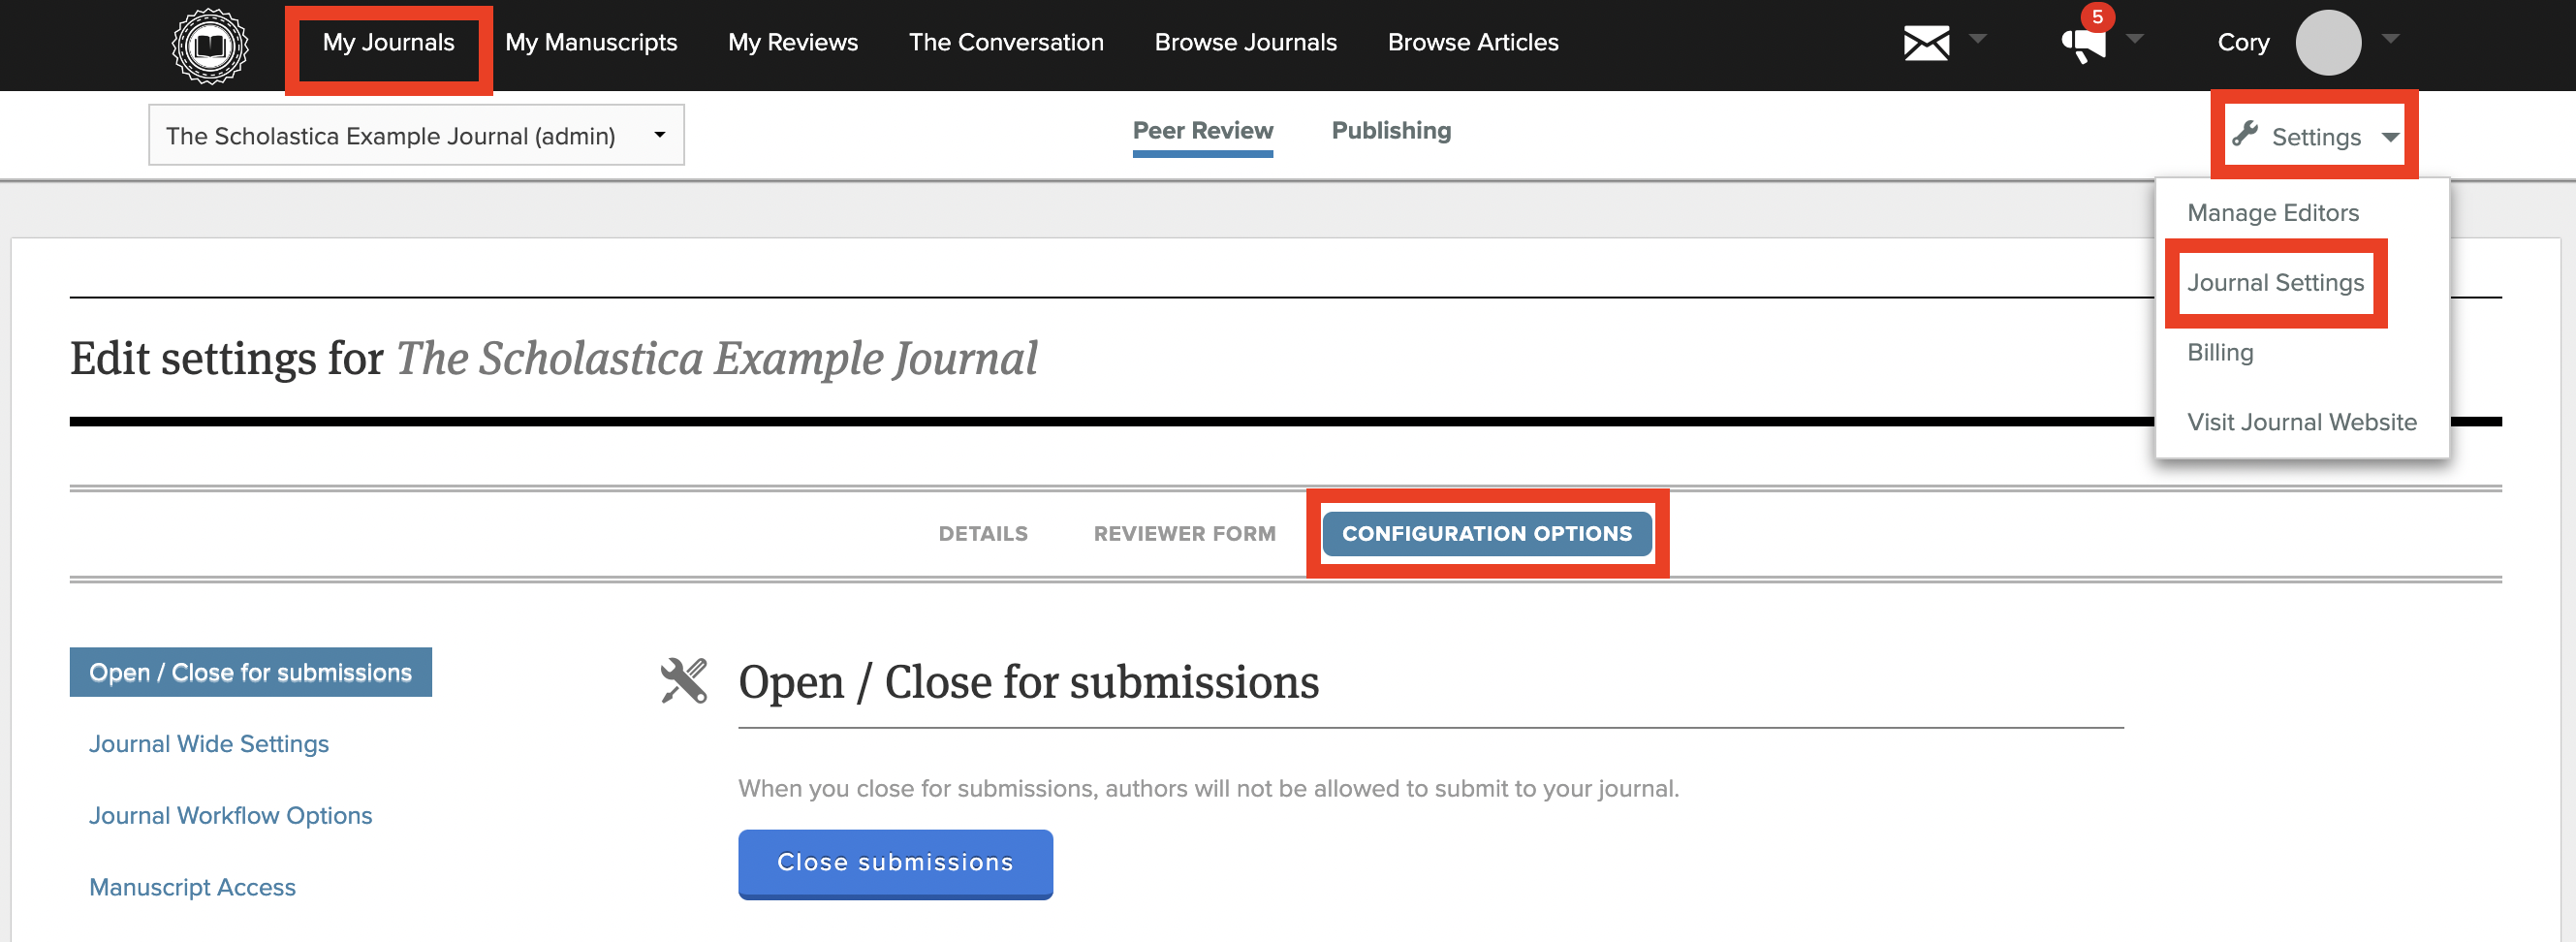
Task: Open the announcements megaphone icon
Action: tap(2084, 45)
